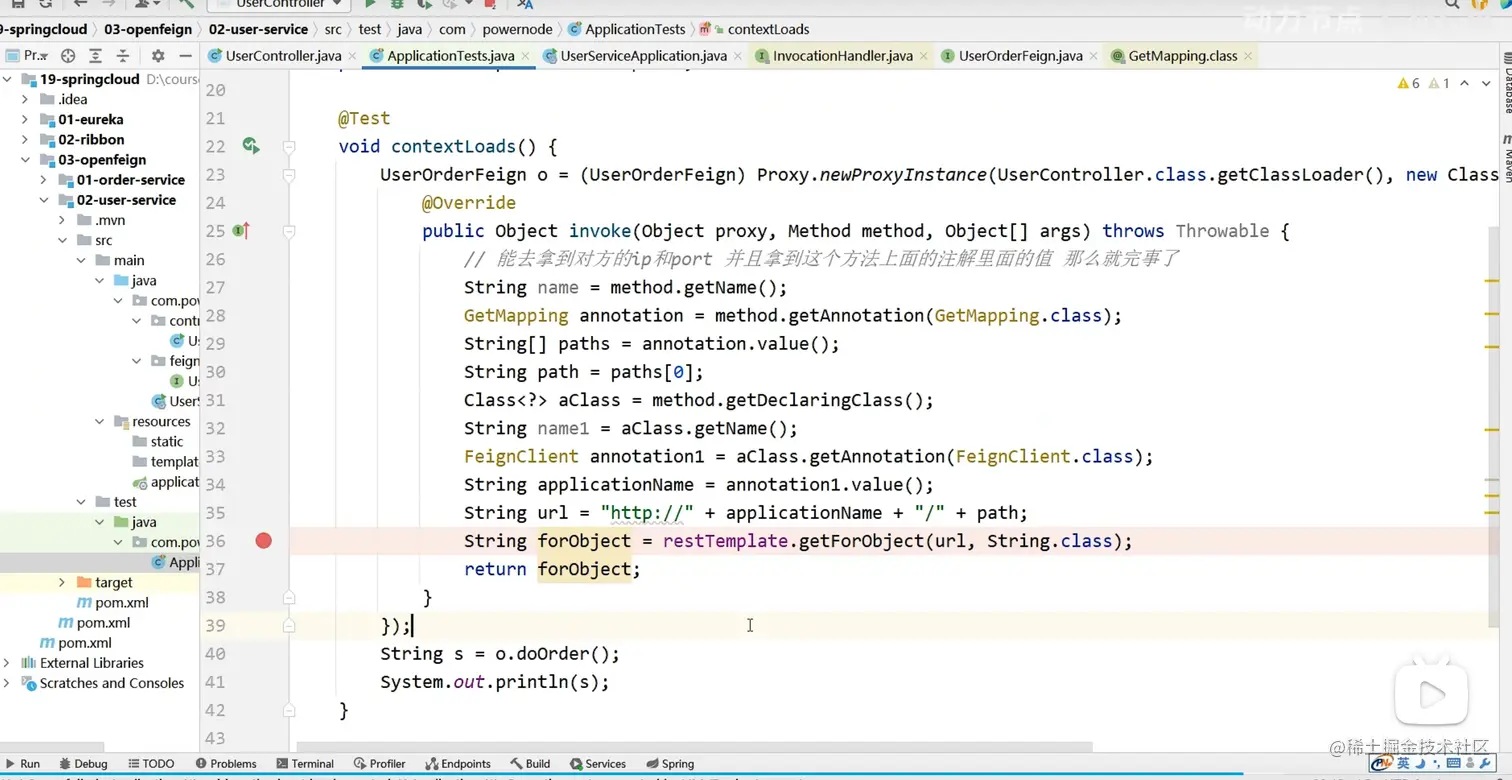Open the Run tool window
The image size is (1512, 780).
[22, 763]
